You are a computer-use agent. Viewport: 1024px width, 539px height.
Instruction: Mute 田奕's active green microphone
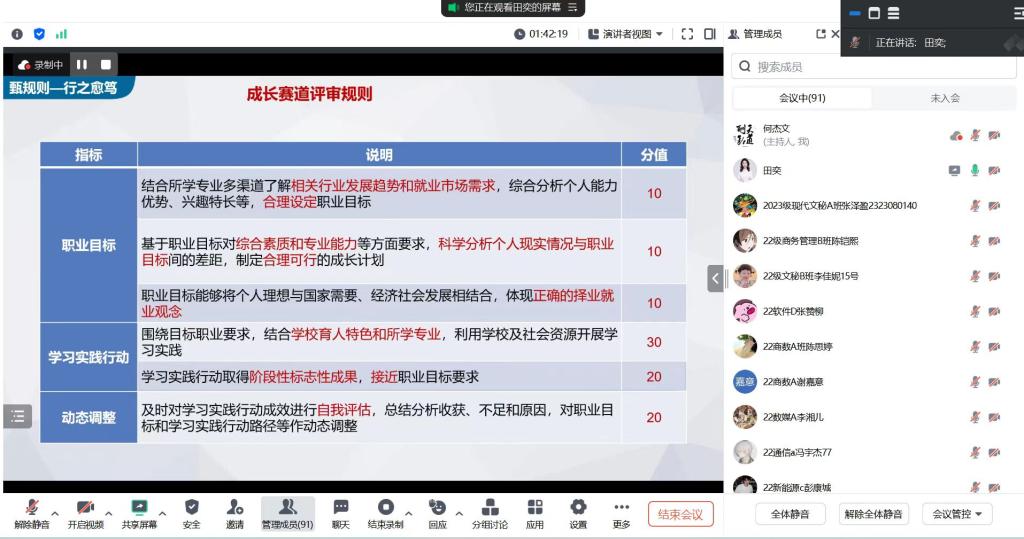click(x=975, y=170)
